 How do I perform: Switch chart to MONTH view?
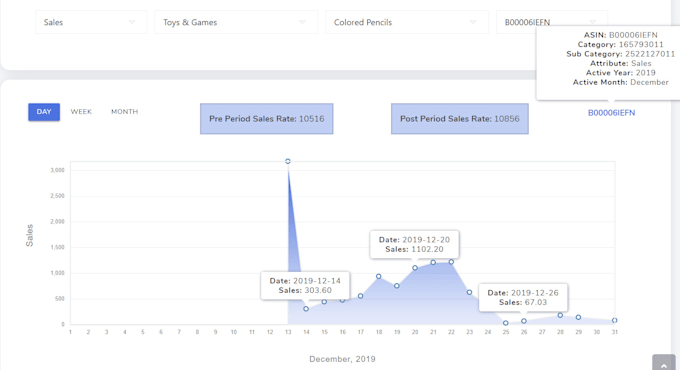tap(124, 112)
